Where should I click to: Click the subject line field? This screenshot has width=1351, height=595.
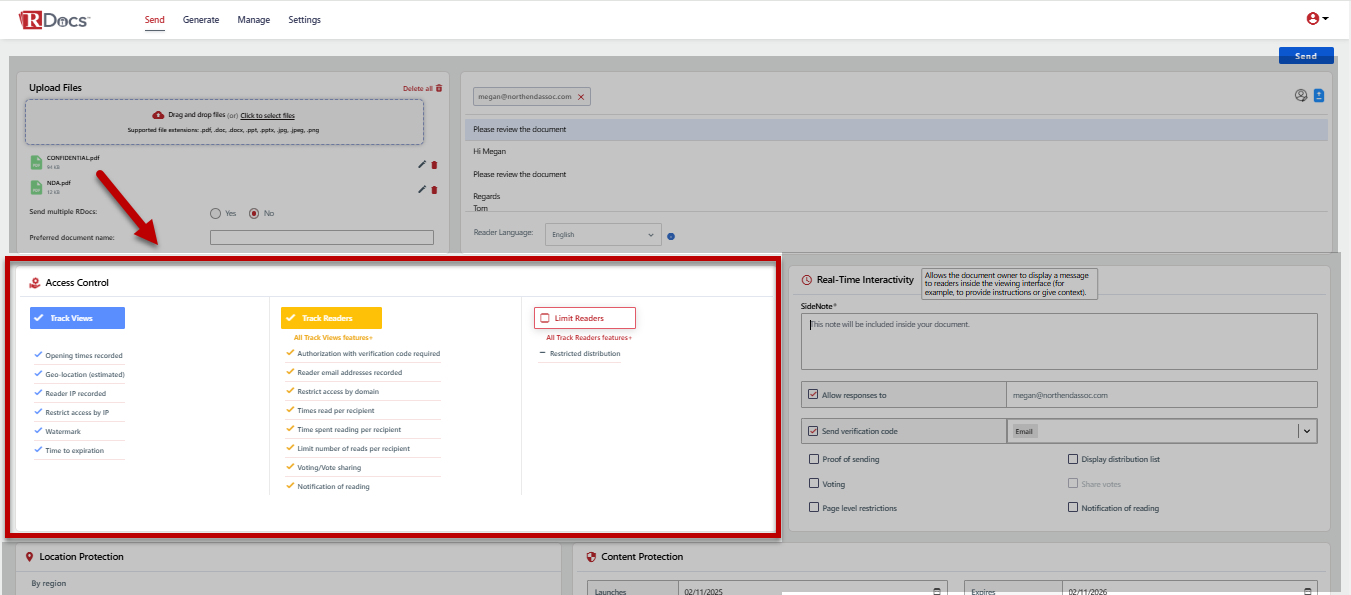(896, 130)
